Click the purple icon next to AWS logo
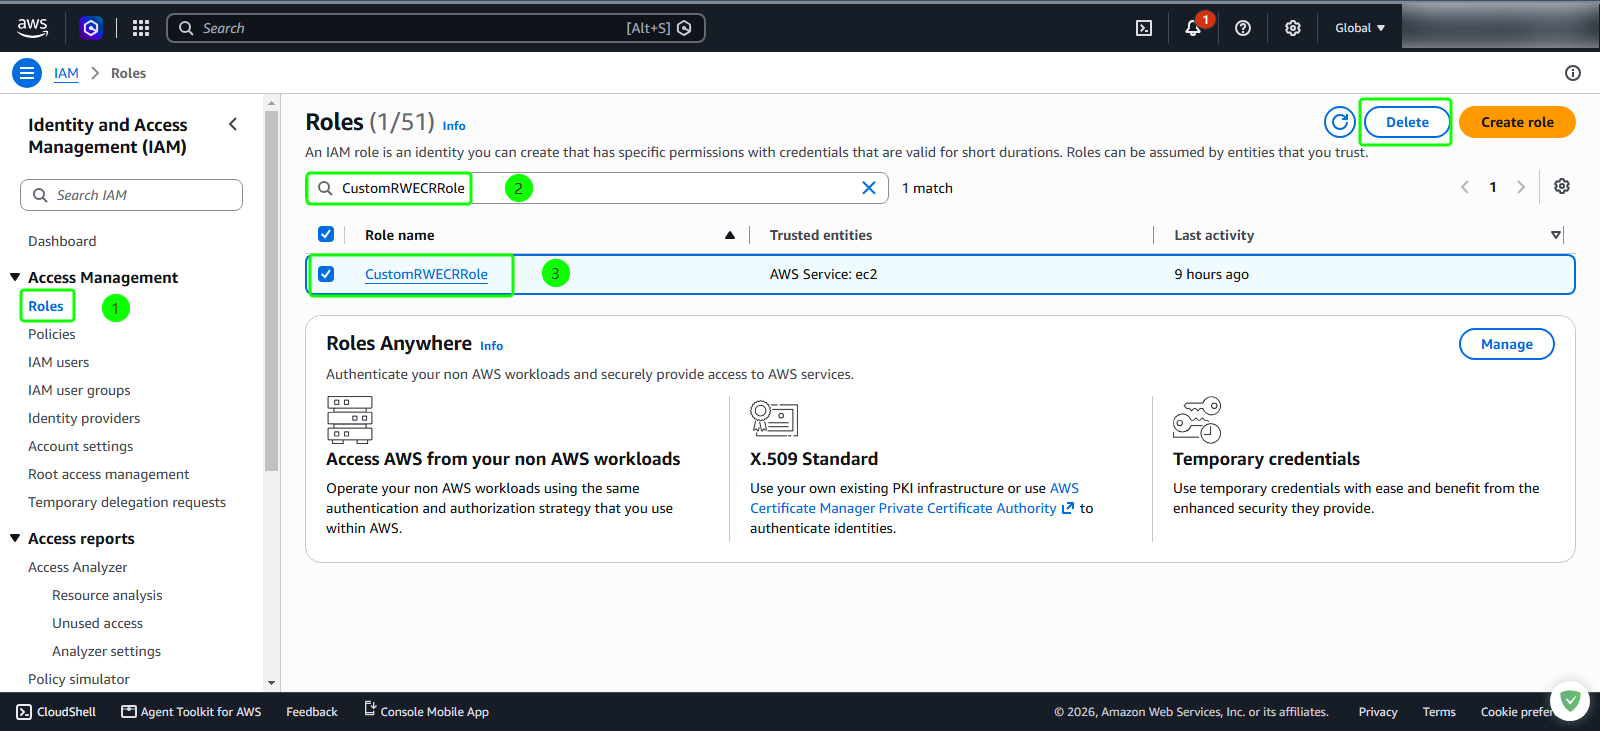The width and height of the screenshot is (1600, 731). (91, 28)
